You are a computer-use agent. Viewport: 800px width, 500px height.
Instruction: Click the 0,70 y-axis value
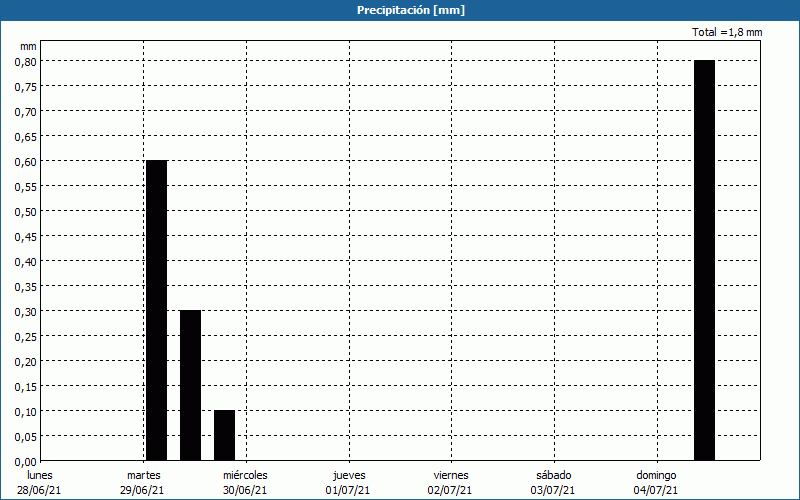26,112
